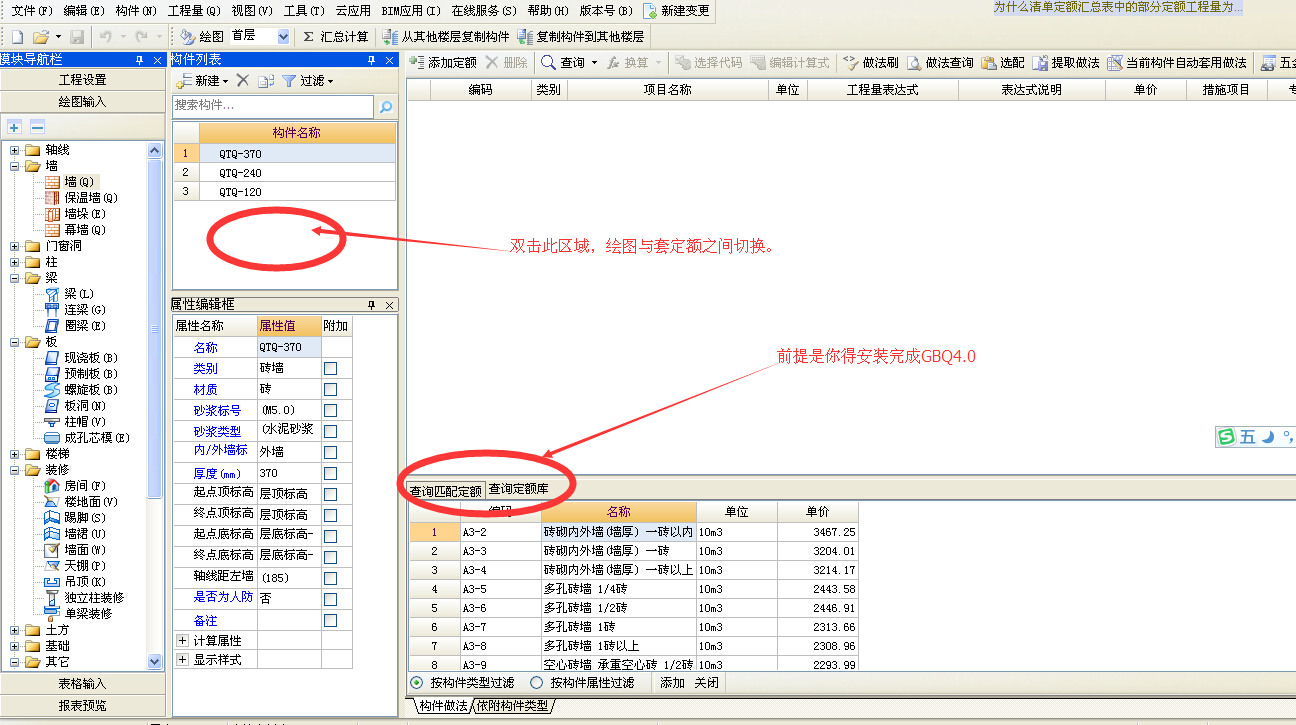Image resolution: width=1296 pixels, height=725 pixels.
Task: Click the 添加 button below quota list
Action: pos(672,683)
